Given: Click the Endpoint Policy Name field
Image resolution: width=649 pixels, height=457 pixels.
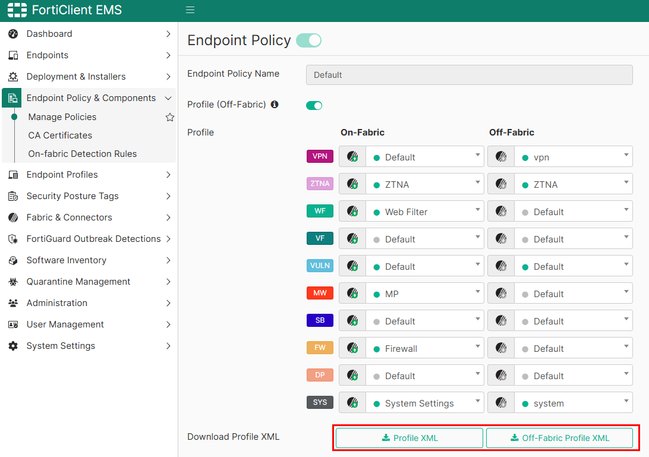Looking at the screenshot, I should point(469,75).
